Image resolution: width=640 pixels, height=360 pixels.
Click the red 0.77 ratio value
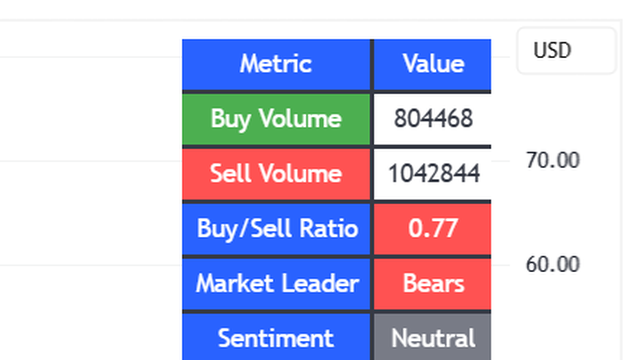(x=433, y=229)
